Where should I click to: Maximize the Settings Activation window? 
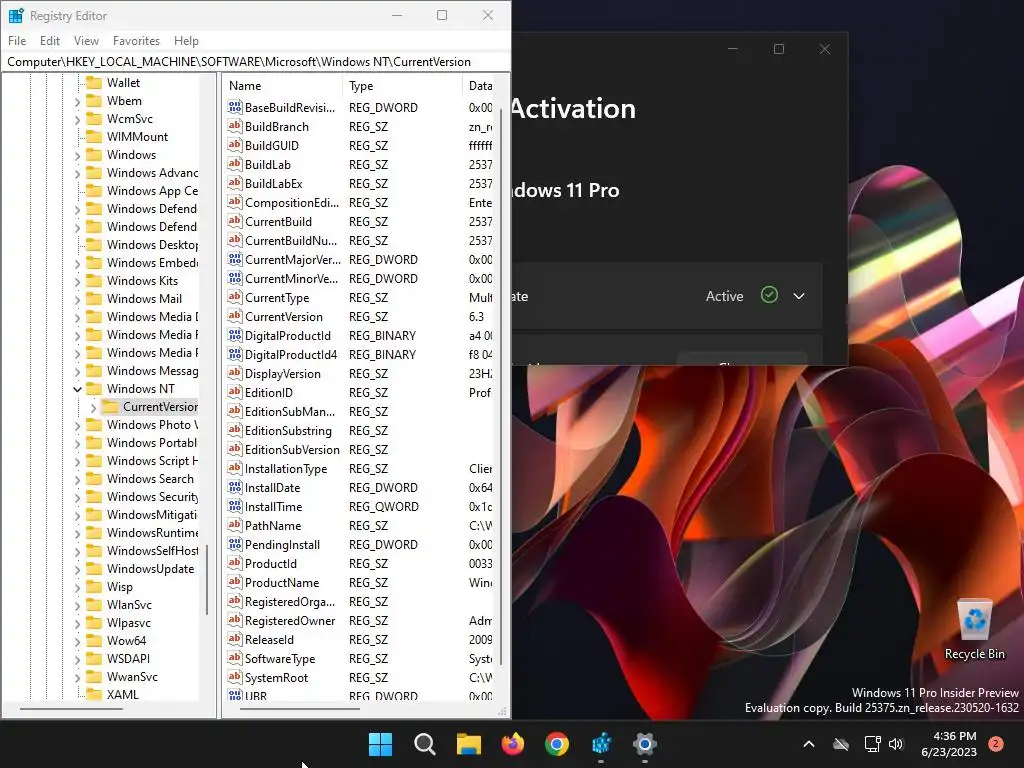[778, 49]
